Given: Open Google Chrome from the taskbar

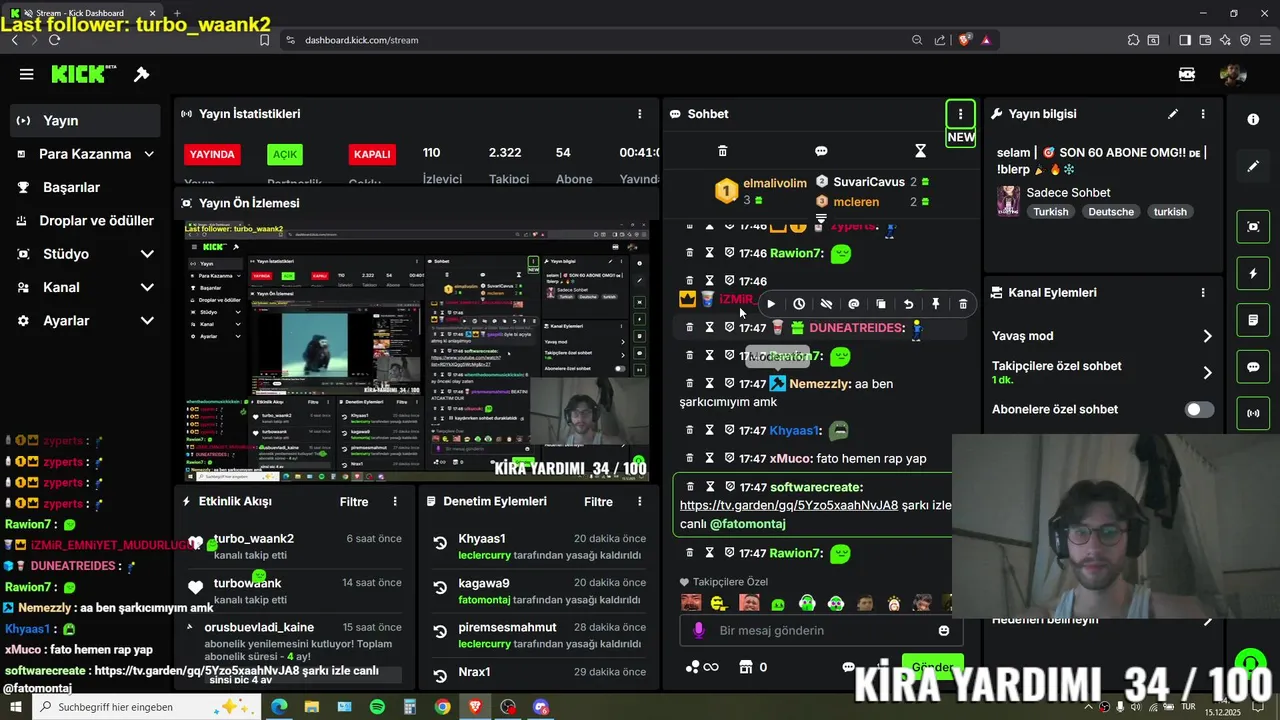Looking at the screenshot, I should pos(442,707).
